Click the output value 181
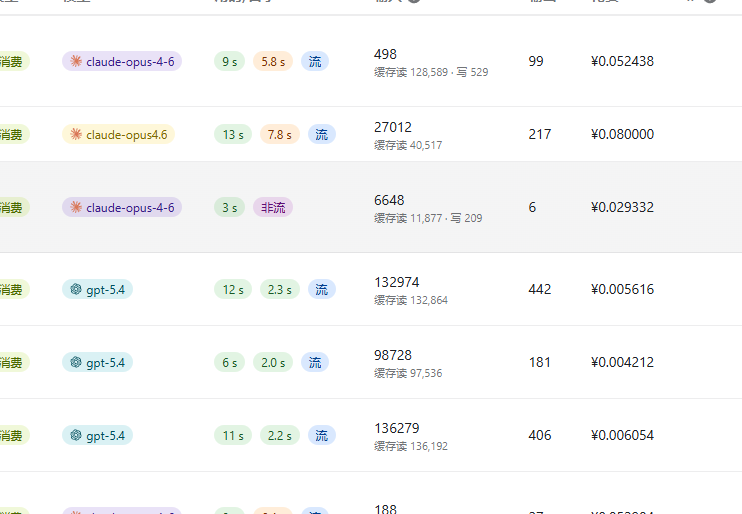 (x=539, y=362)
